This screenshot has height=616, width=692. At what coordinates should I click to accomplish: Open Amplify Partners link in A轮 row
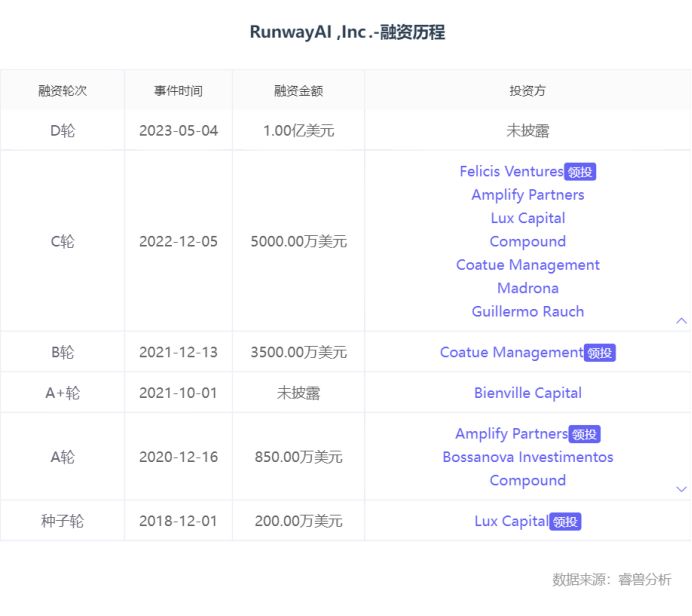point(511,434)
